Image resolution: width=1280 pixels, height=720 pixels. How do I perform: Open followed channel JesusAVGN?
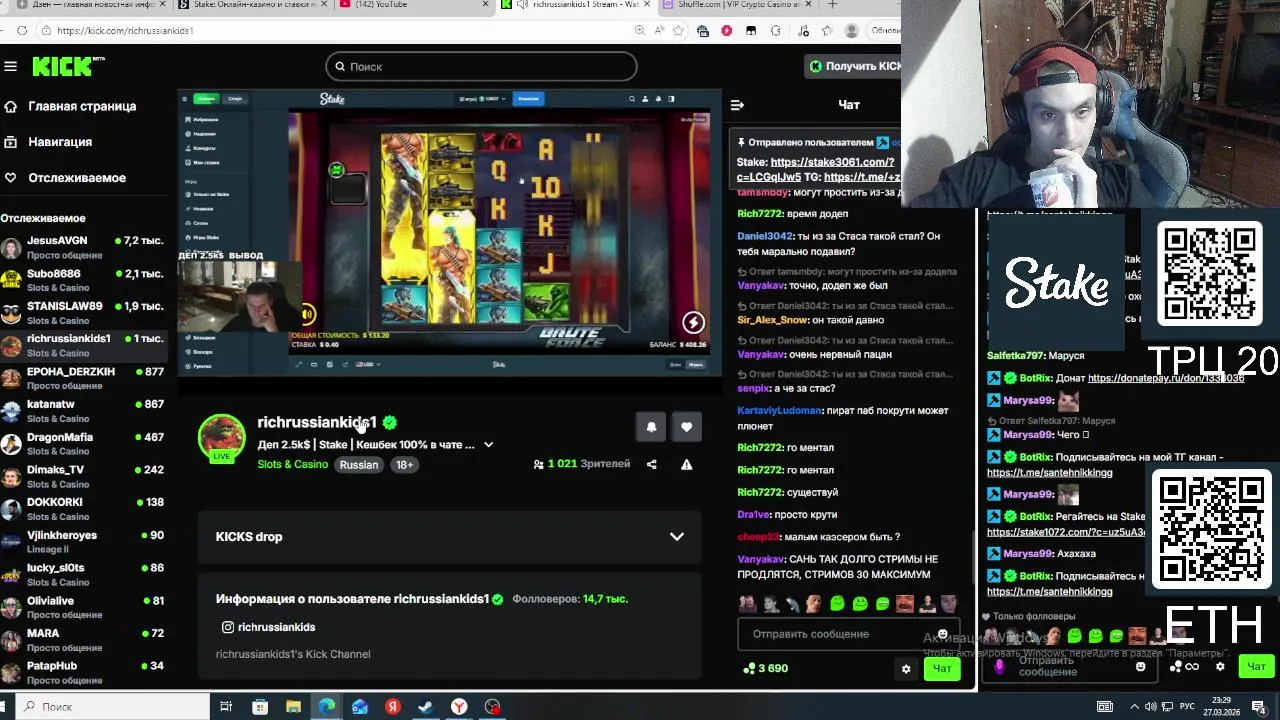click(82, 247)
